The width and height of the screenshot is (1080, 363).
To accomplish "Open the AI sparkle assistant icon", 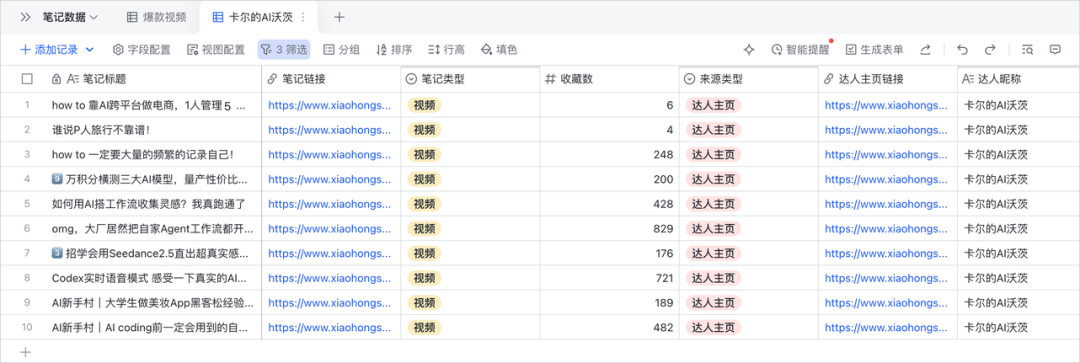I will (749, 50).
